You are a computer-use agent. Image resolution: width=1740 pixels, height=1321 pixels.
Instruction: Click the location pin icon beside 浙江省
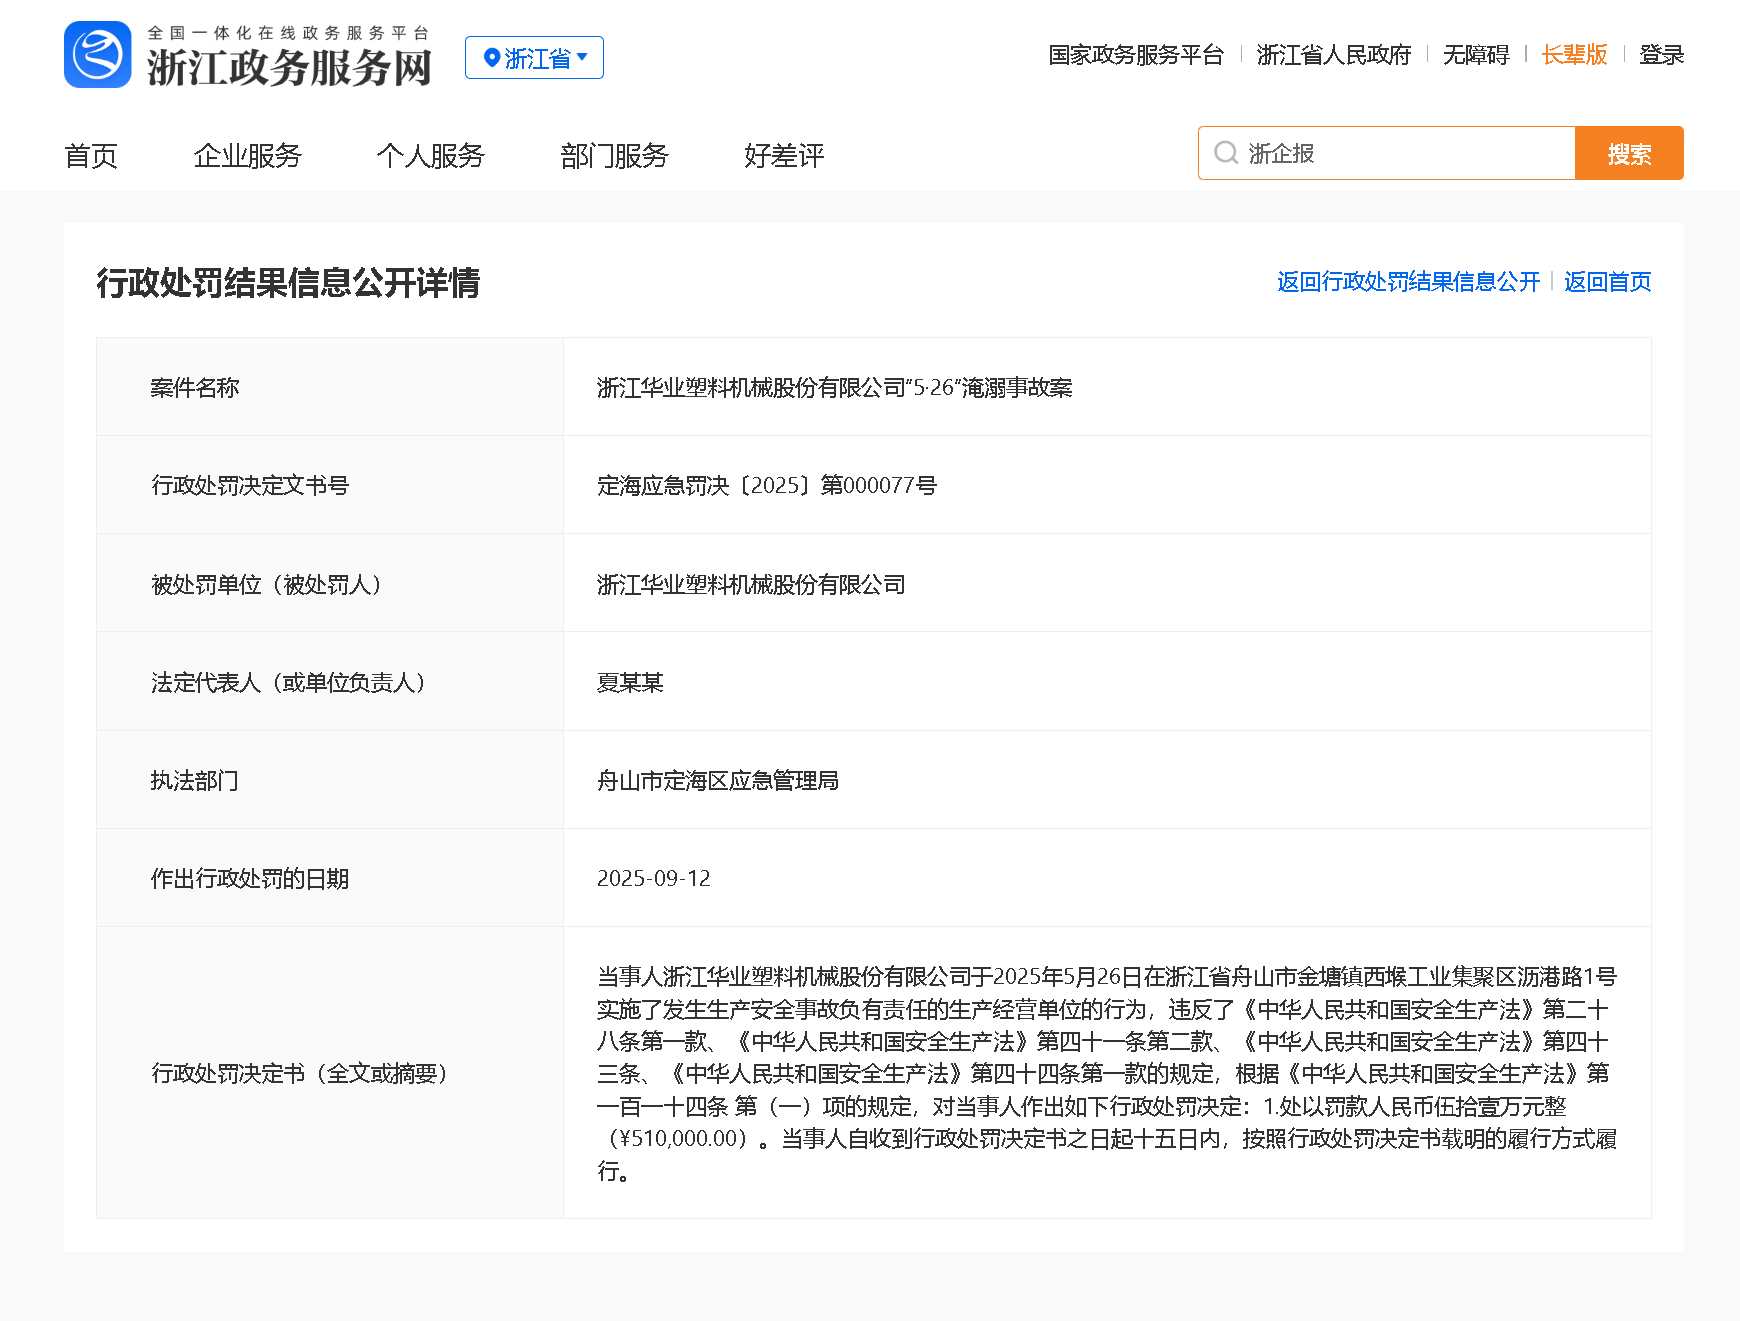[491, 58]
